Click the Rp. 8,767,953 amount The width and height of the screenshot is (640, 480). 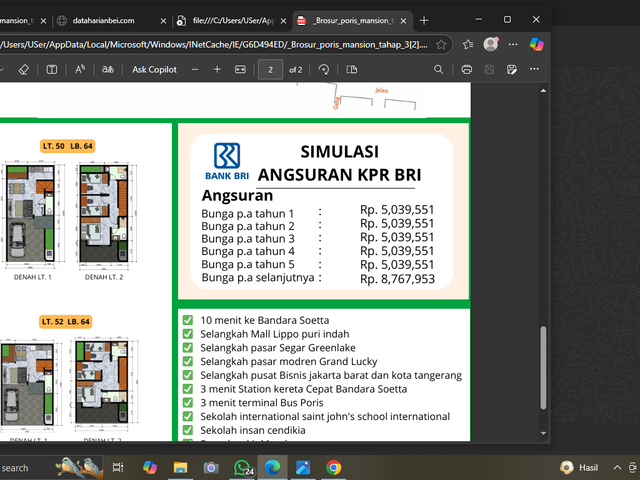(397, 279)
